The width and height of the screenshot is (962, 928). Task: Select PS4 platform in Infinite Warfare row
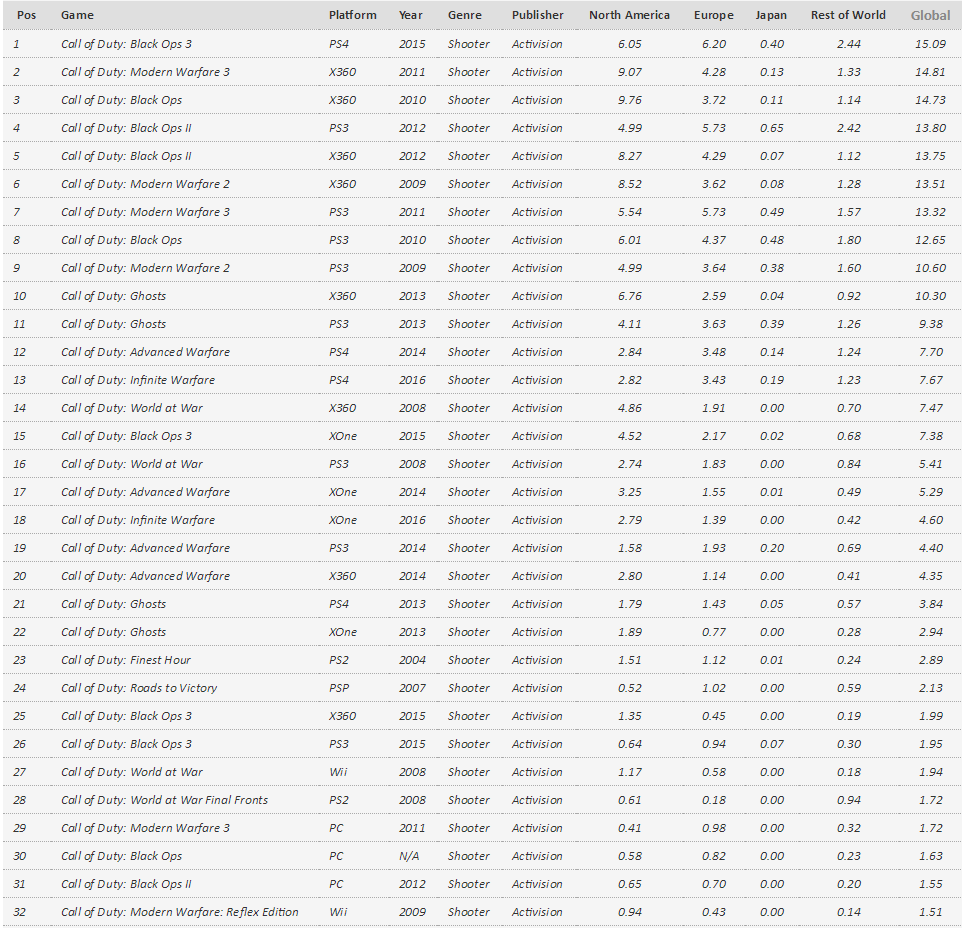[x=339, y=380]
